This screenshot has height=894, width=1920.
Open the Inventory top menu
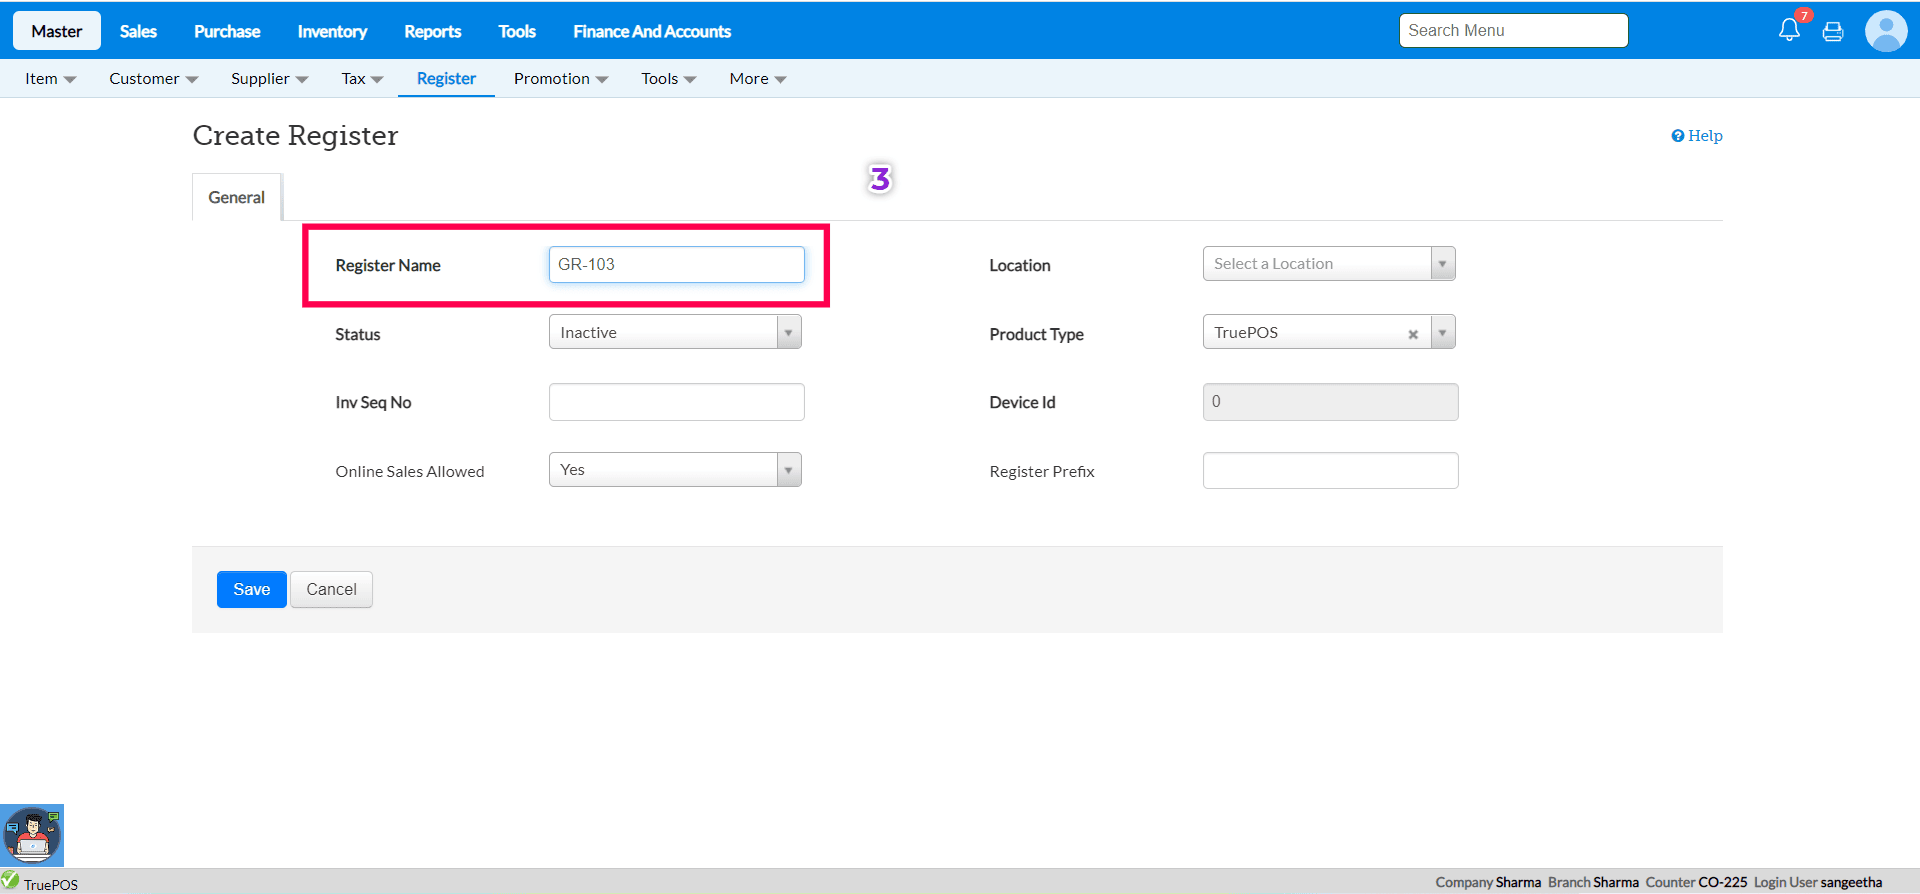(x=332, y=31)
